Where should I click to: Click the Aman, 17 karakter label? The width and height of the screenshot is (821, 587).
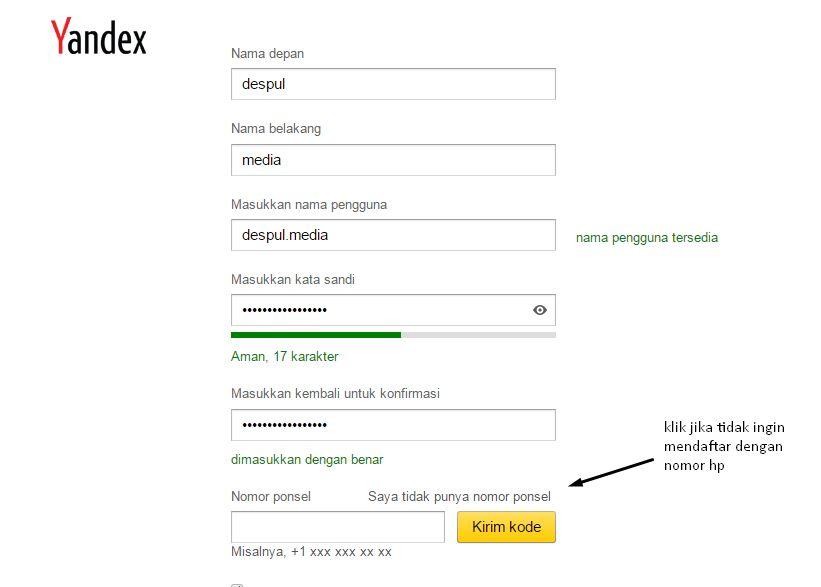(283, 356)
